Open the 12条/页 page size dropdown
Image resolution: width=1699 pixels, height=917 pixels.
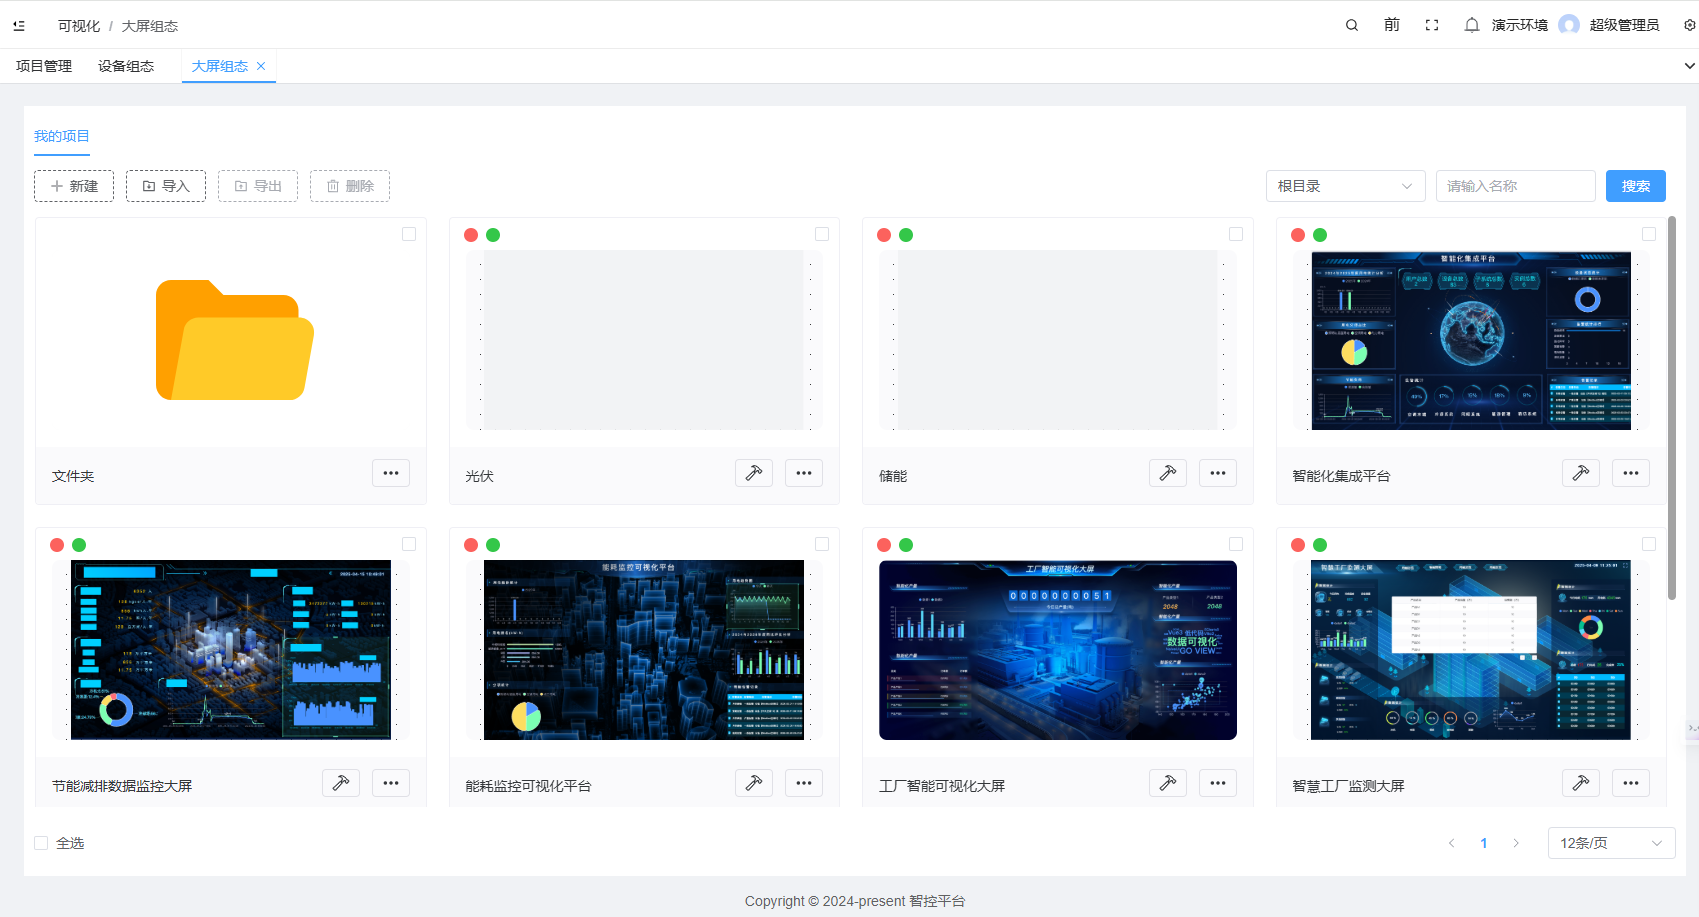(1611, 843)
